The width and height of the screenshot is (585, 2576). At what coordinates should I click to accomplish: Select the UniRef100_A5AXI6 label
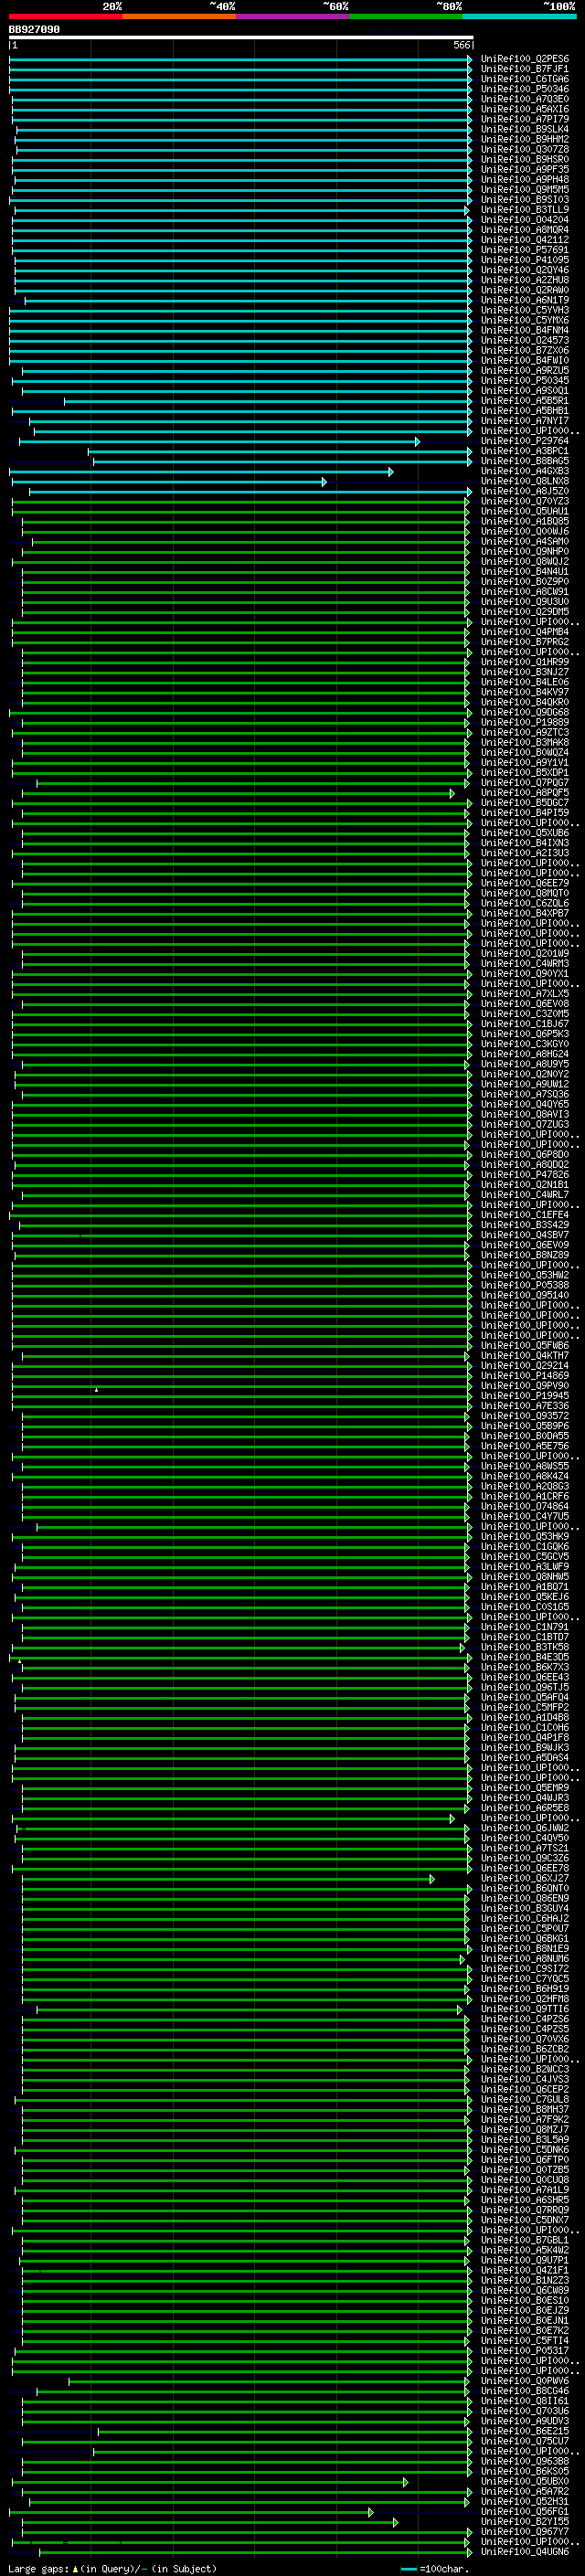[x=525, y=109]
